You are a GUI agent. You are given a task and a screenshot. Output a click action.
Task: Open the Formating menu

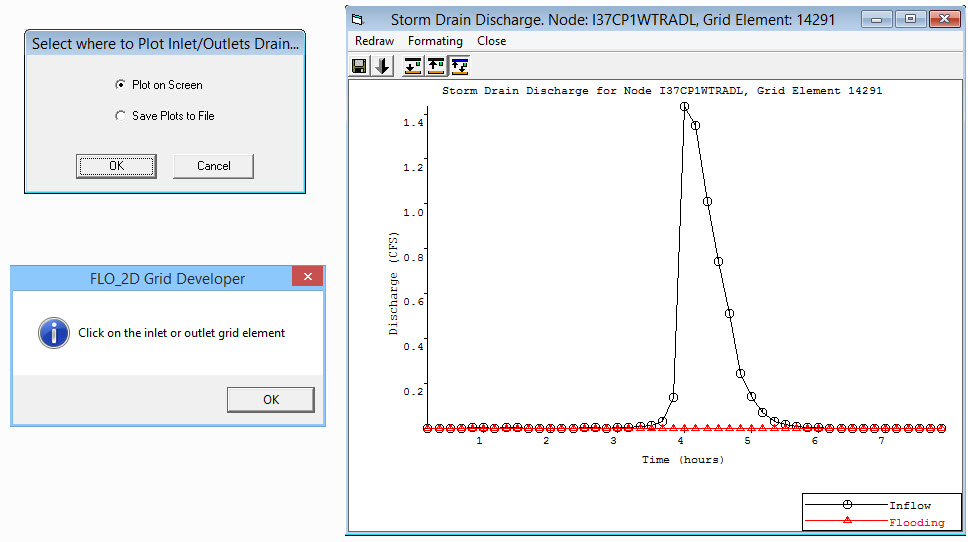pyautogui.click(x=435, y=41)
